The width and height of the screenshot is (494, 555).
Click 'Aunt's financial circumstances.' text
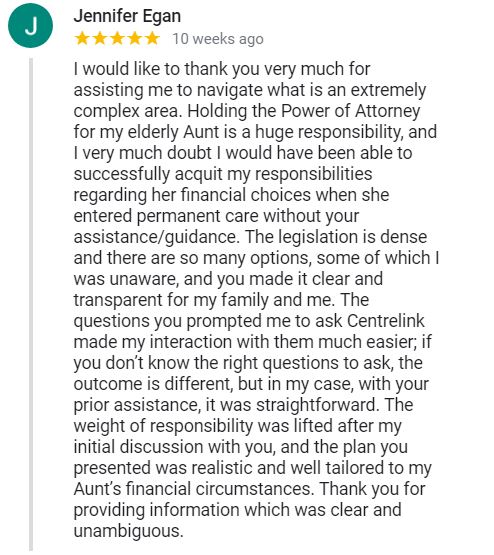point(194,489)
